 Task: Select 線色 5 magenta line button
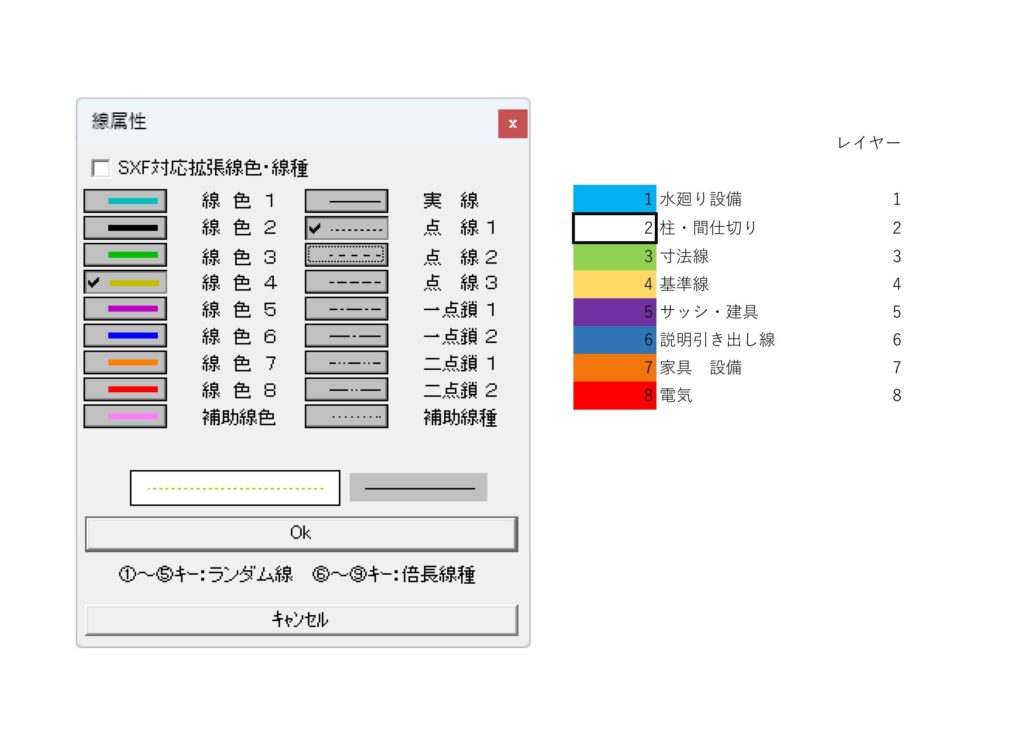tap(125, 309)
